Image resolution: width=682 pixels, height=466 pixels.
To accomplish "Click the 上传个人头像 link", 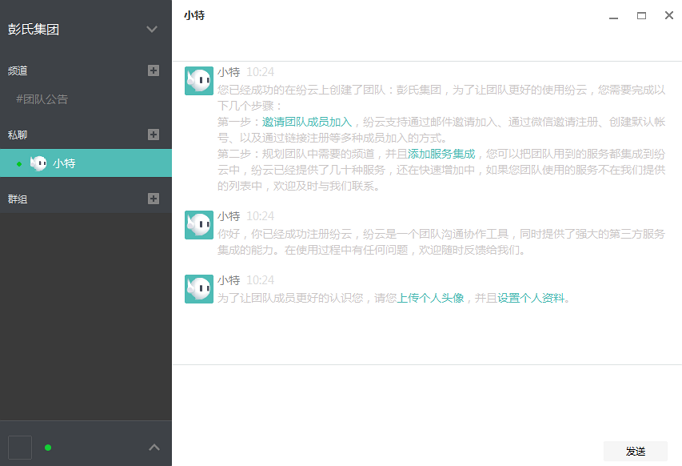I will (x=431, y=298).
